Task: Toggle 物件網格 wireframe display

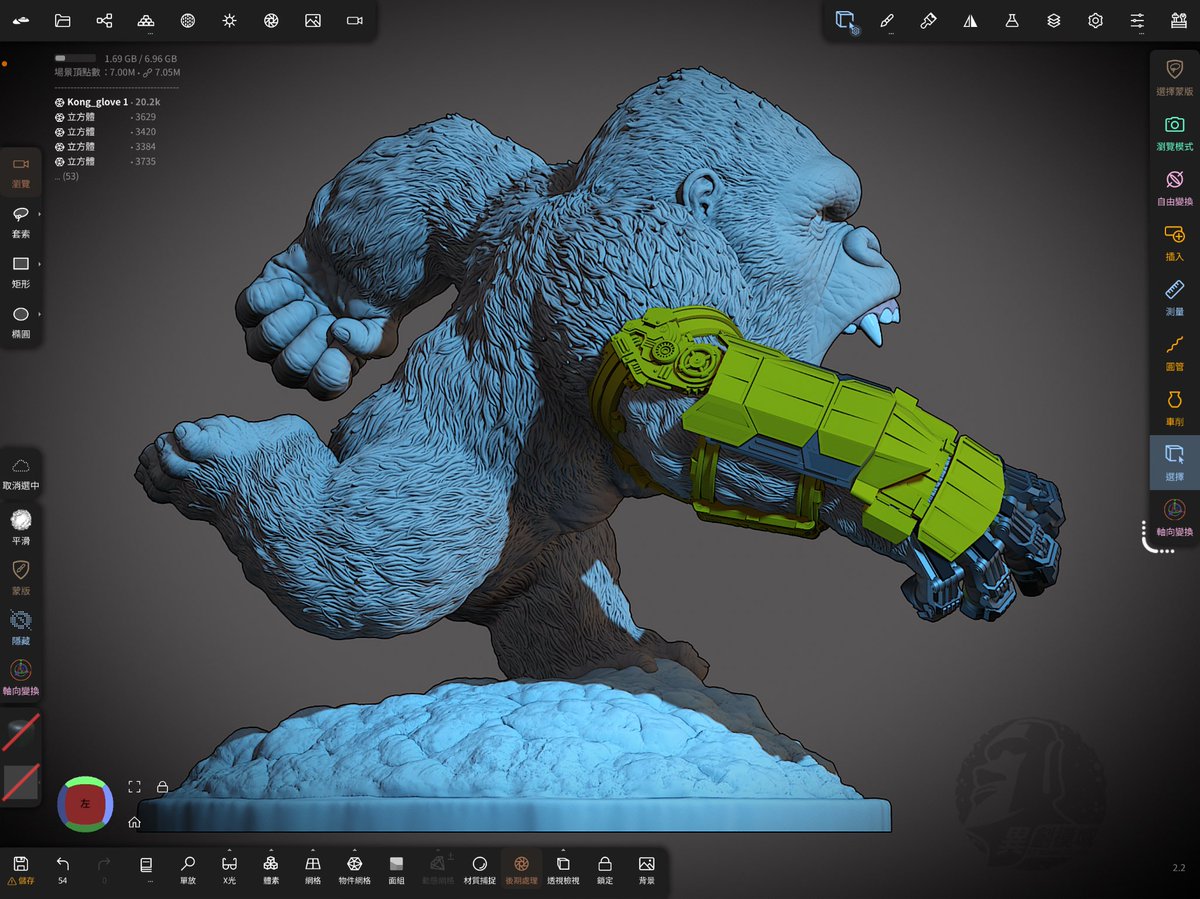Action: (x=354, y=870)
